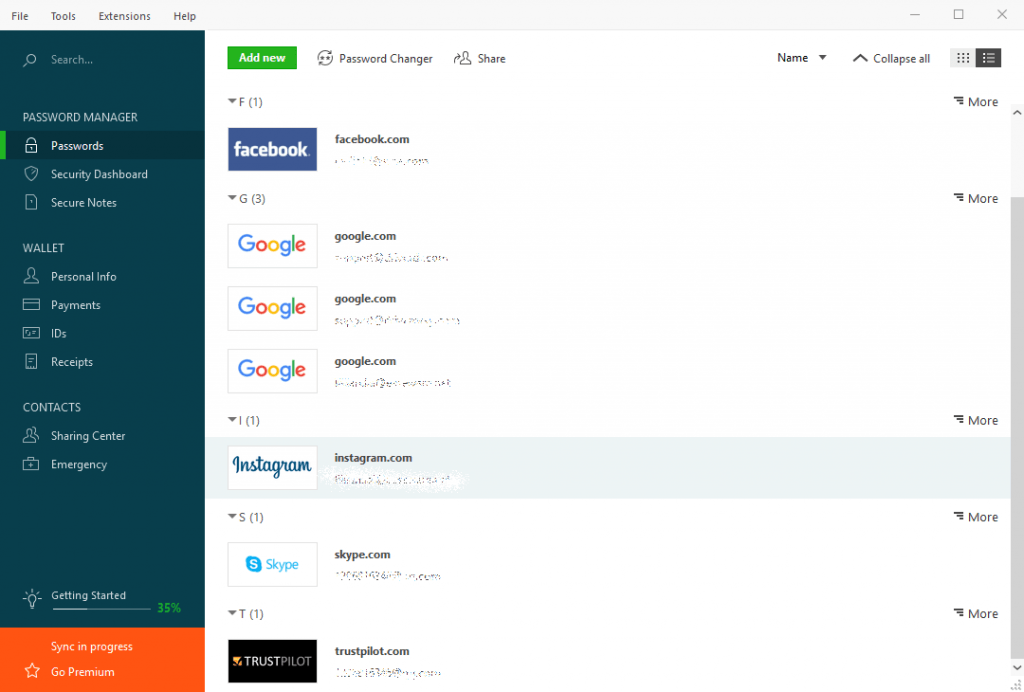Screen dimensions: 1024x692
Task: Open More options for G group
Action: pyautogui.click(x=976, y=198)
